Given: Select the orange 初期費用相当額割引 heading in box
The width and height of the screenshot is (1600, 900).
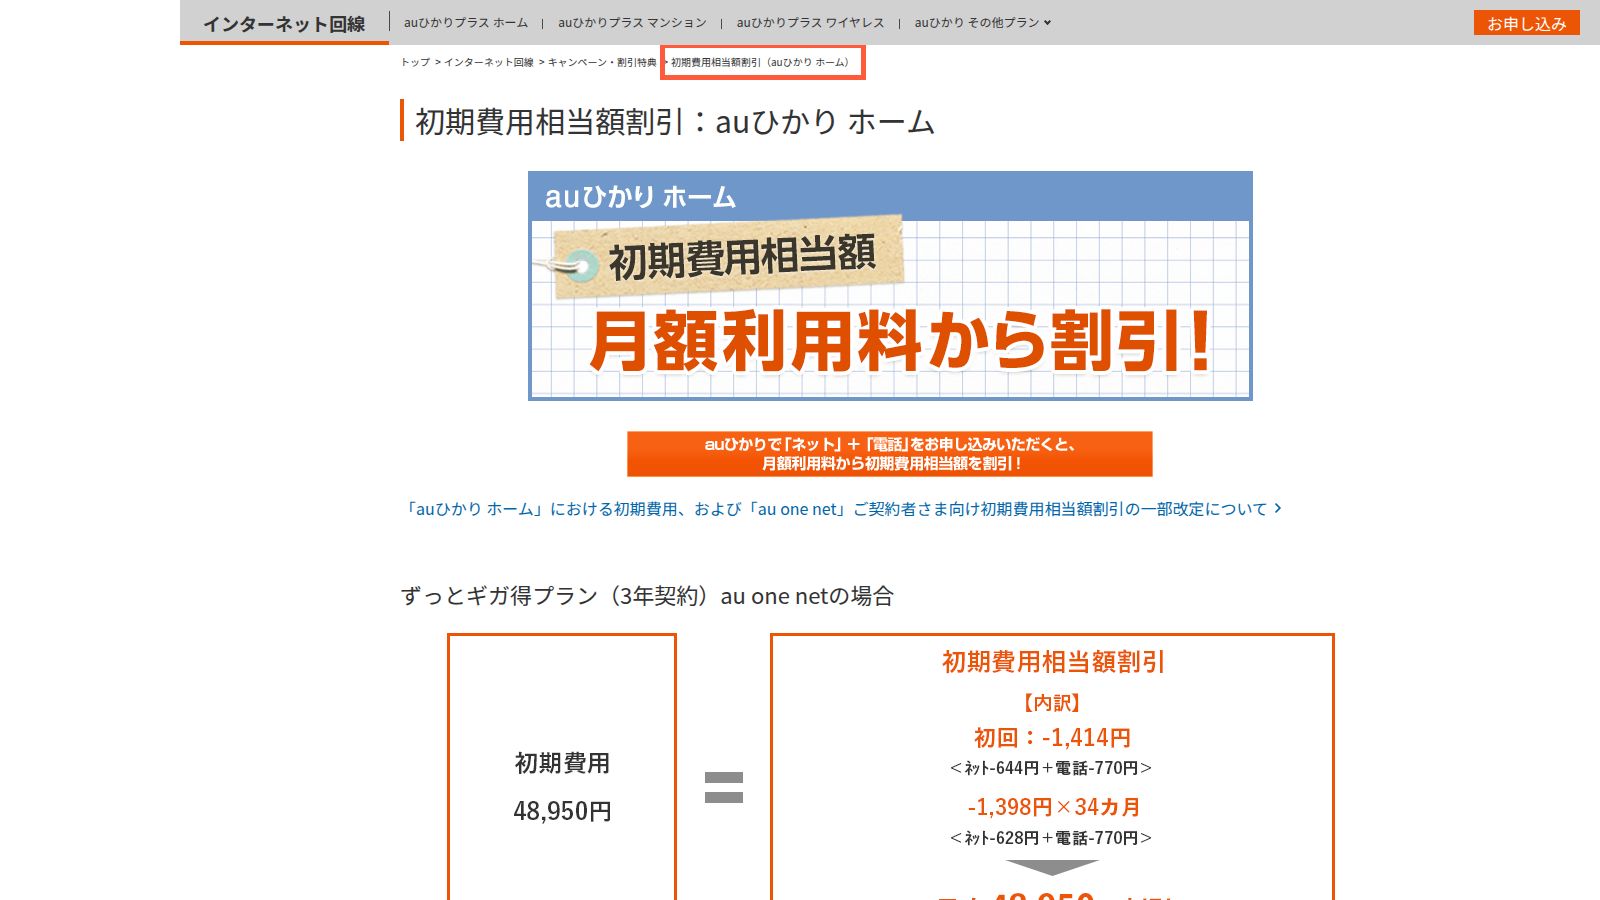Looking at the screenshot, I should 1053,662.
